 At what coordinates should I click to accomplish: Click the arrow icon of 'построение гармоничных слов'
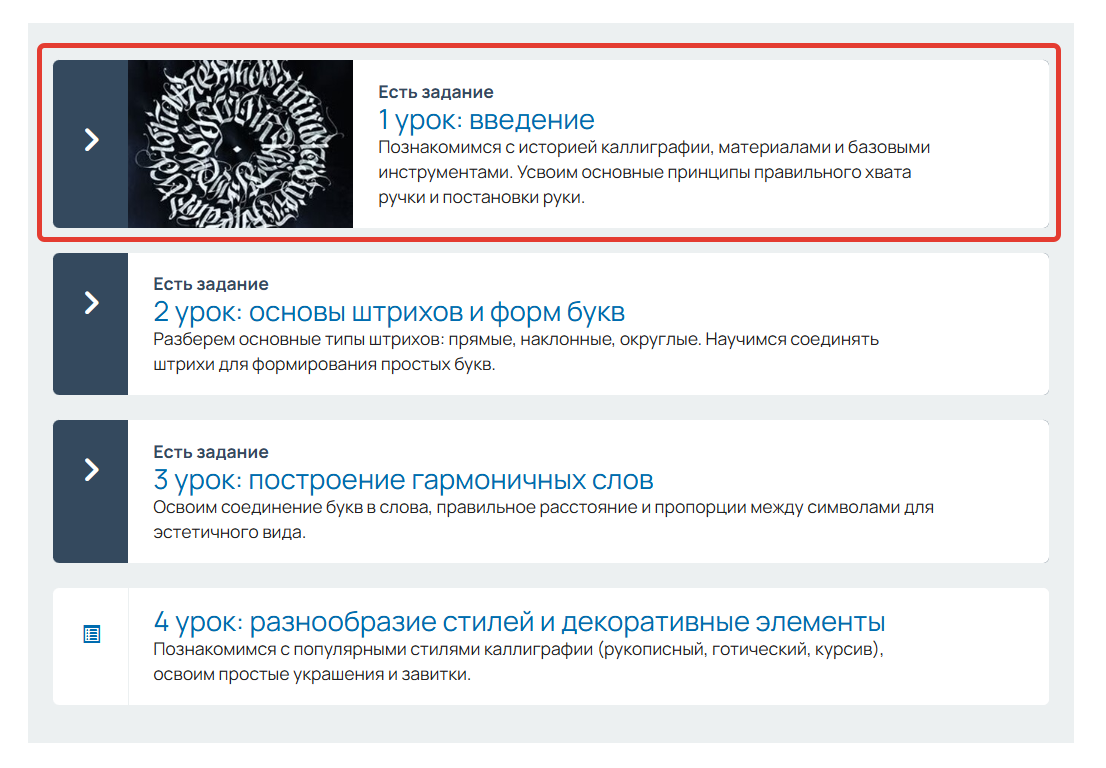tap(90, 468)
